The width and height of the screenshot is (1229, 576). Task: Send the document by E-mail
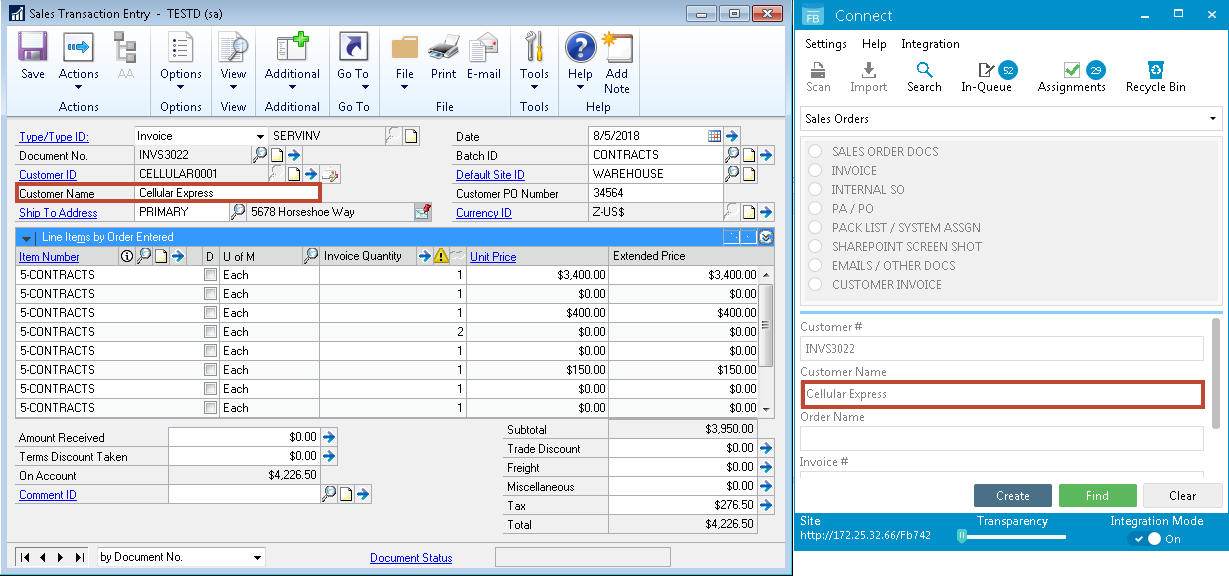484,56
